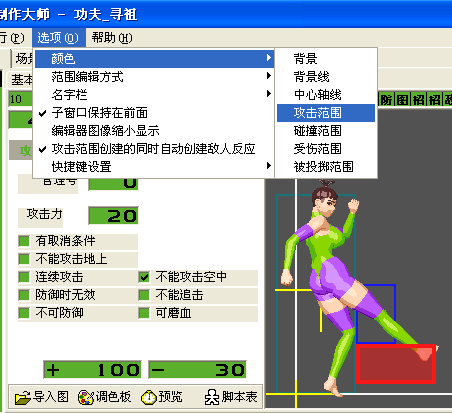Click the 脚本表 button label

click(x=239, y=397)
